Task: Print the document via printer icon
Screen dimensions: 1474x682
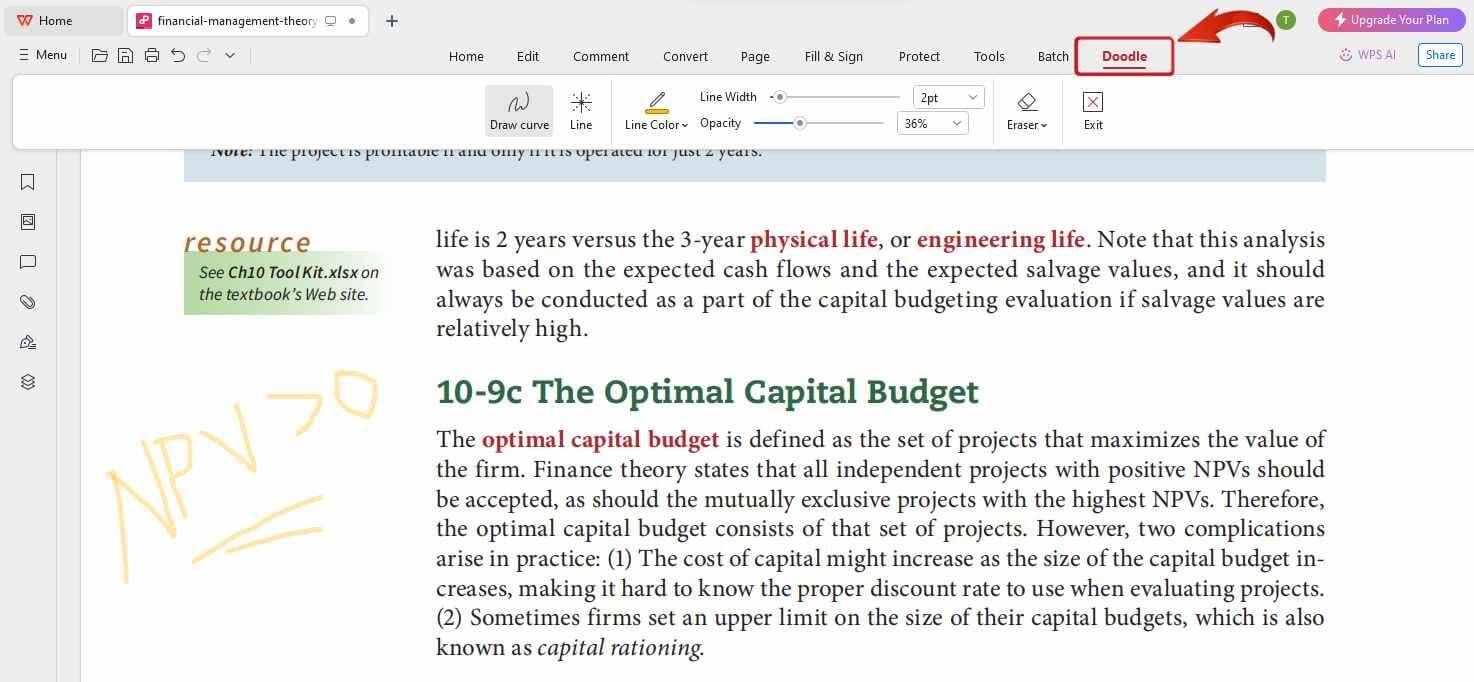Action: coord(152,55)
